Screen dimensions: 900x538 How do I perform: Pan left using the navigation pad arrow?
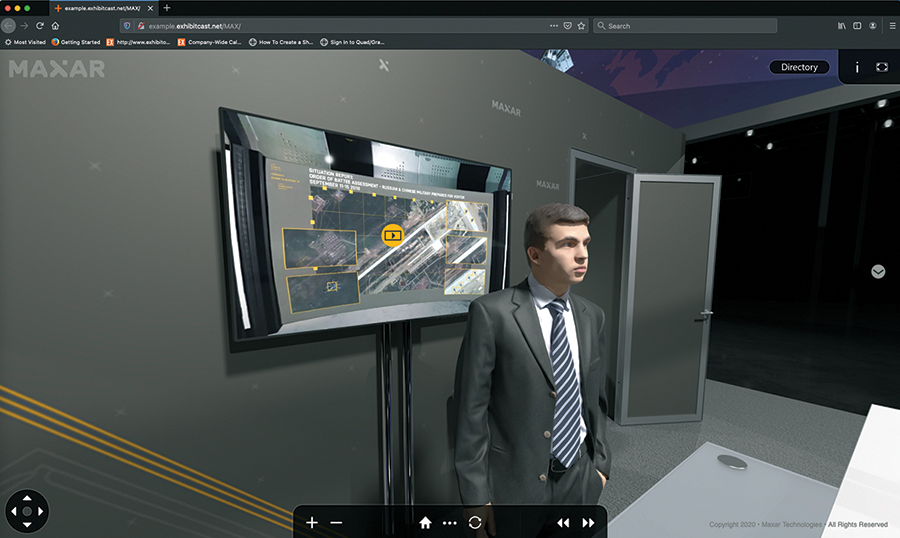tap(14, 511)
